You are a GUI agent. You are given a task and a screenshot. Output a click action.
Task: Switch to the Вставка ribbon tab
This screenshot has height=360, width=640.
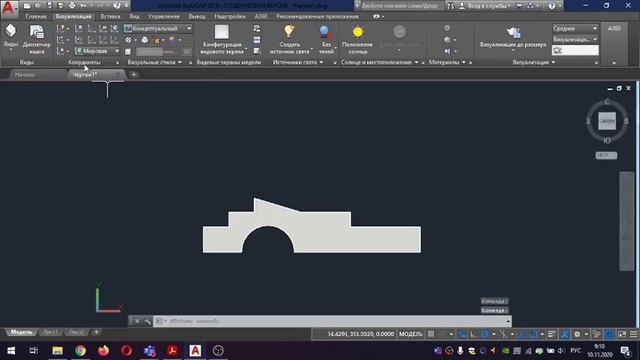click(x=110, y=16)
